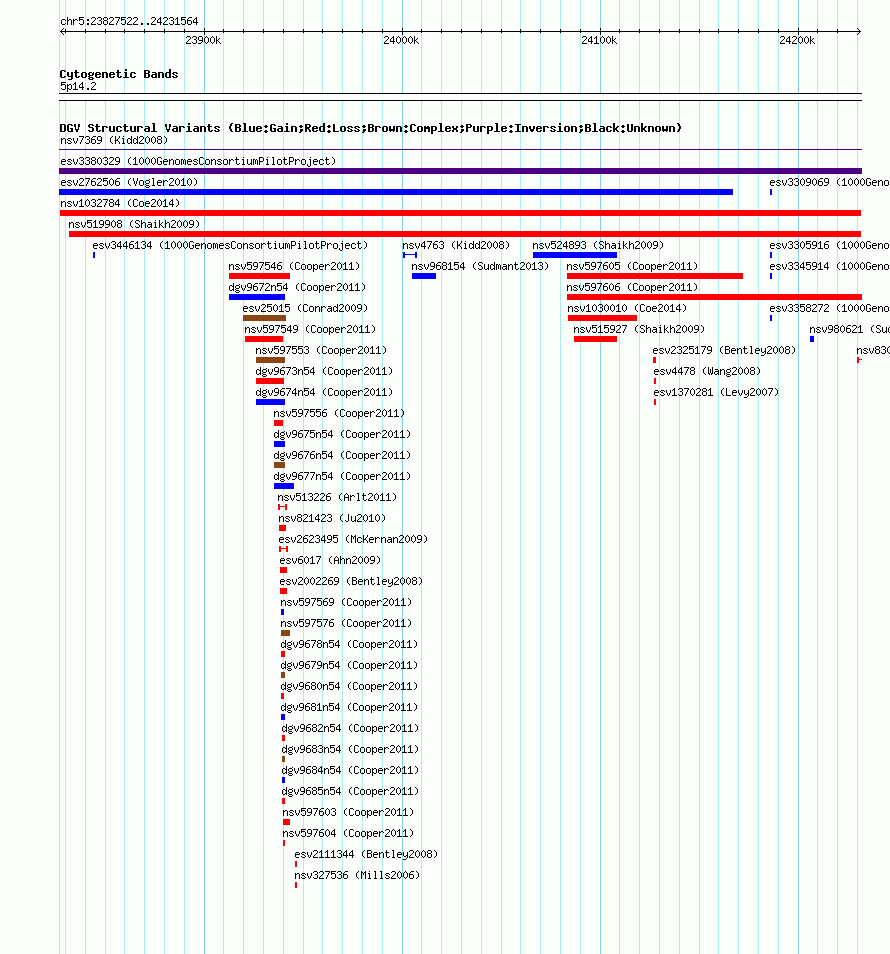Select esv3345914 variant label
890x954 pixels.
point(829,266)
